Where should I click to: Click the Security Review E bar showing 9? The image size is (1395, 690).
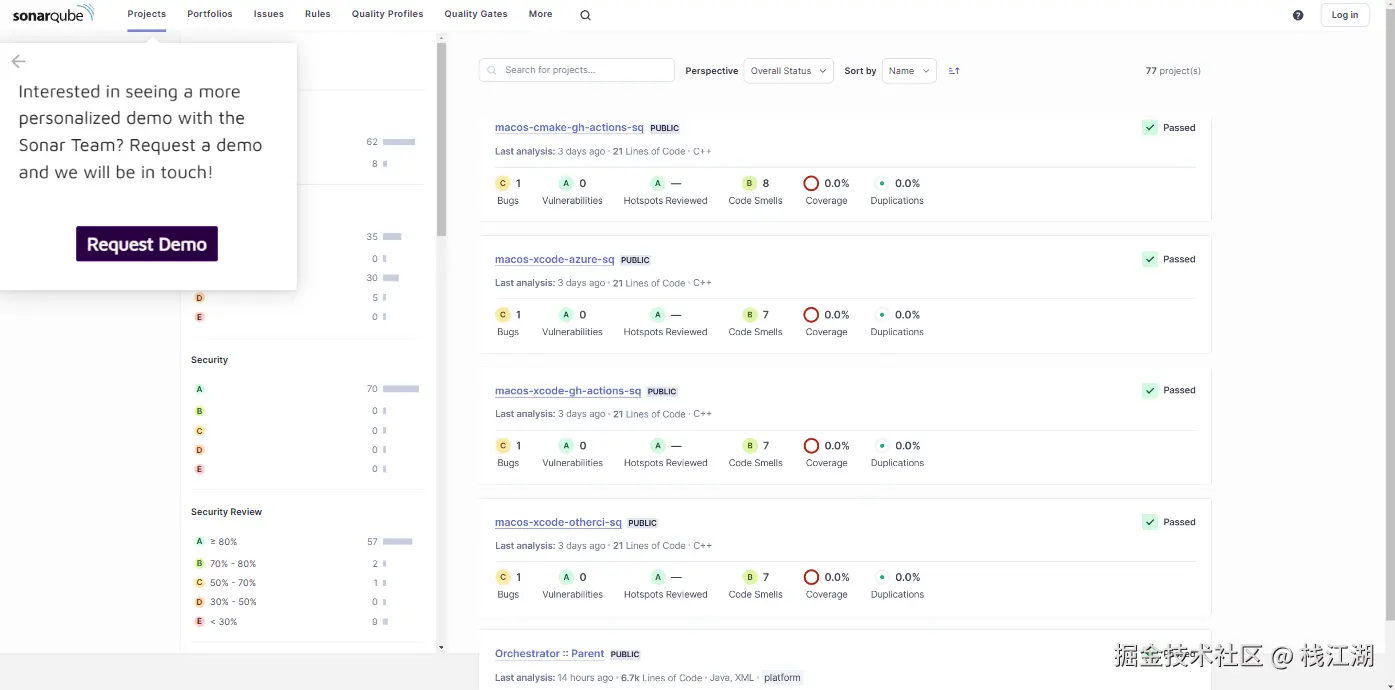coord(385,622)
